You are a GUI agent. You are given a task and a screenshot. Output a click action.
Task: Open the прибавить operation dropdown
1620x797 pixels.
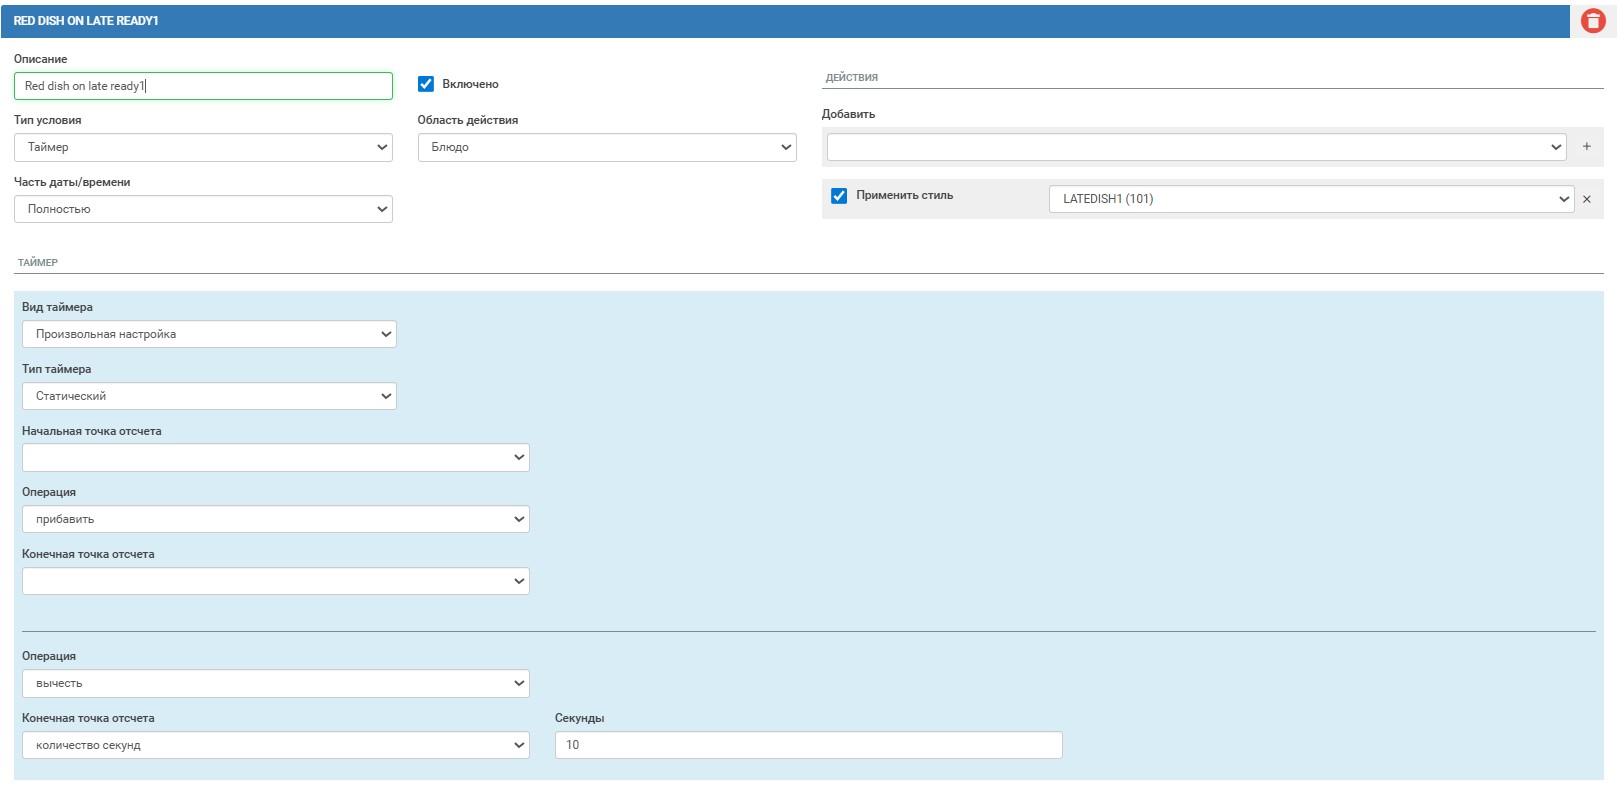tap(275, 519)
